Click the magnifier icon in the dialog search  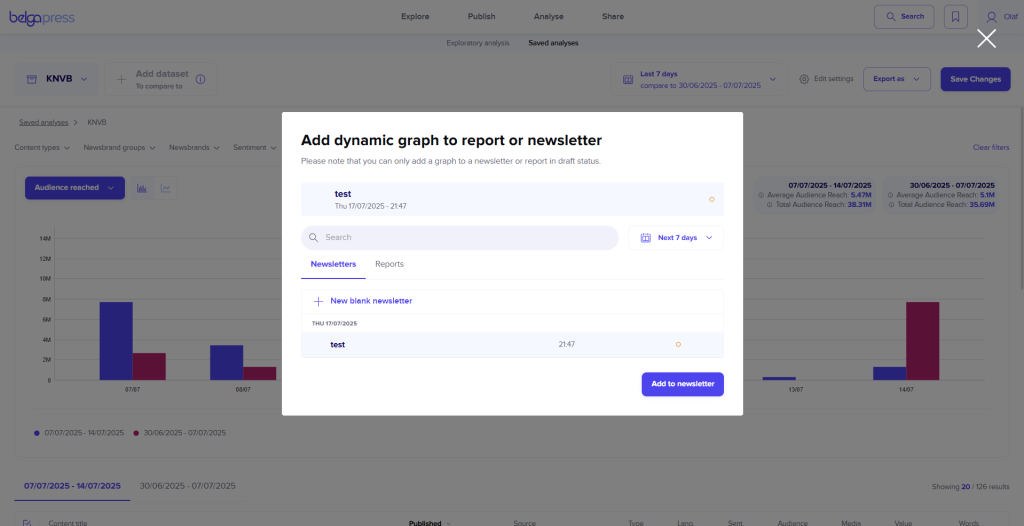[x=313, y=238]
